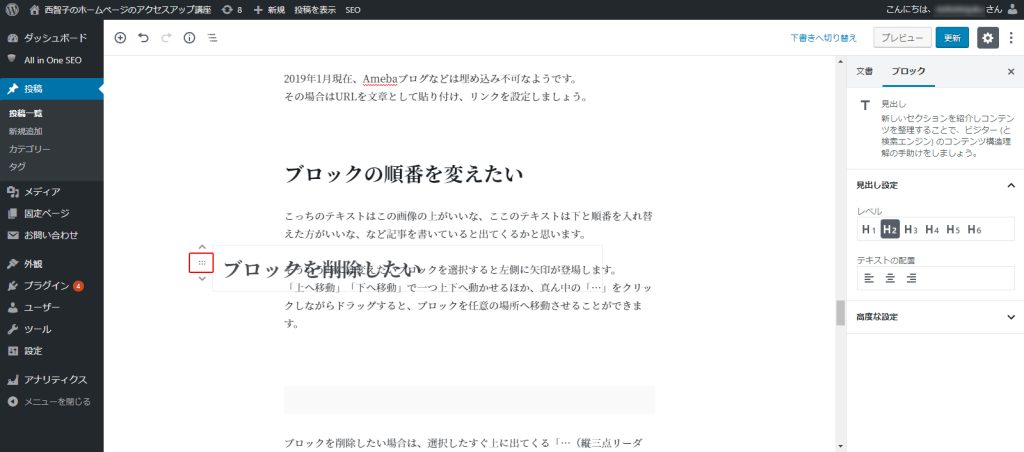The height and width of the screenshot is (452, 1024).
Task: Open 設定 in the sidebar
Action: coord(52,351)
